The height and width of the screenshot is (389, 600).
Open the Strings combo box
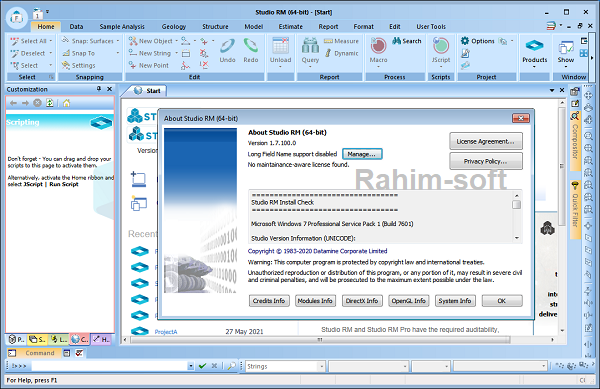(x=285, y=366)
